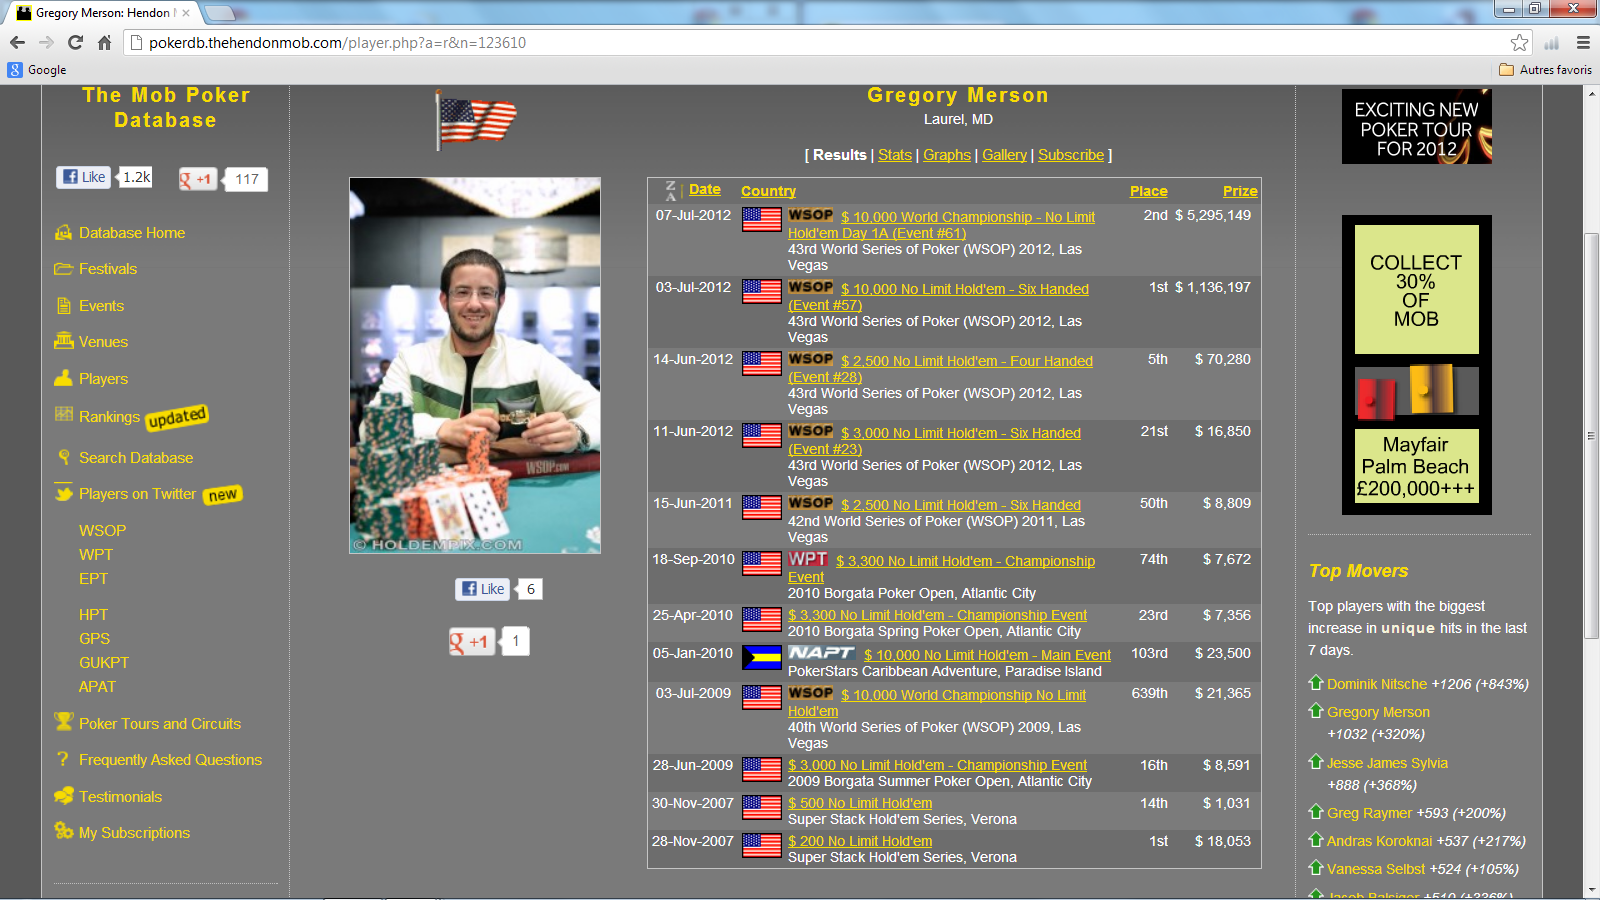The width and height of the screenshot is (1600, 900).
Task: Click the NAPT logo in the 05-Jan-2010 row
Action: (821, 653)
